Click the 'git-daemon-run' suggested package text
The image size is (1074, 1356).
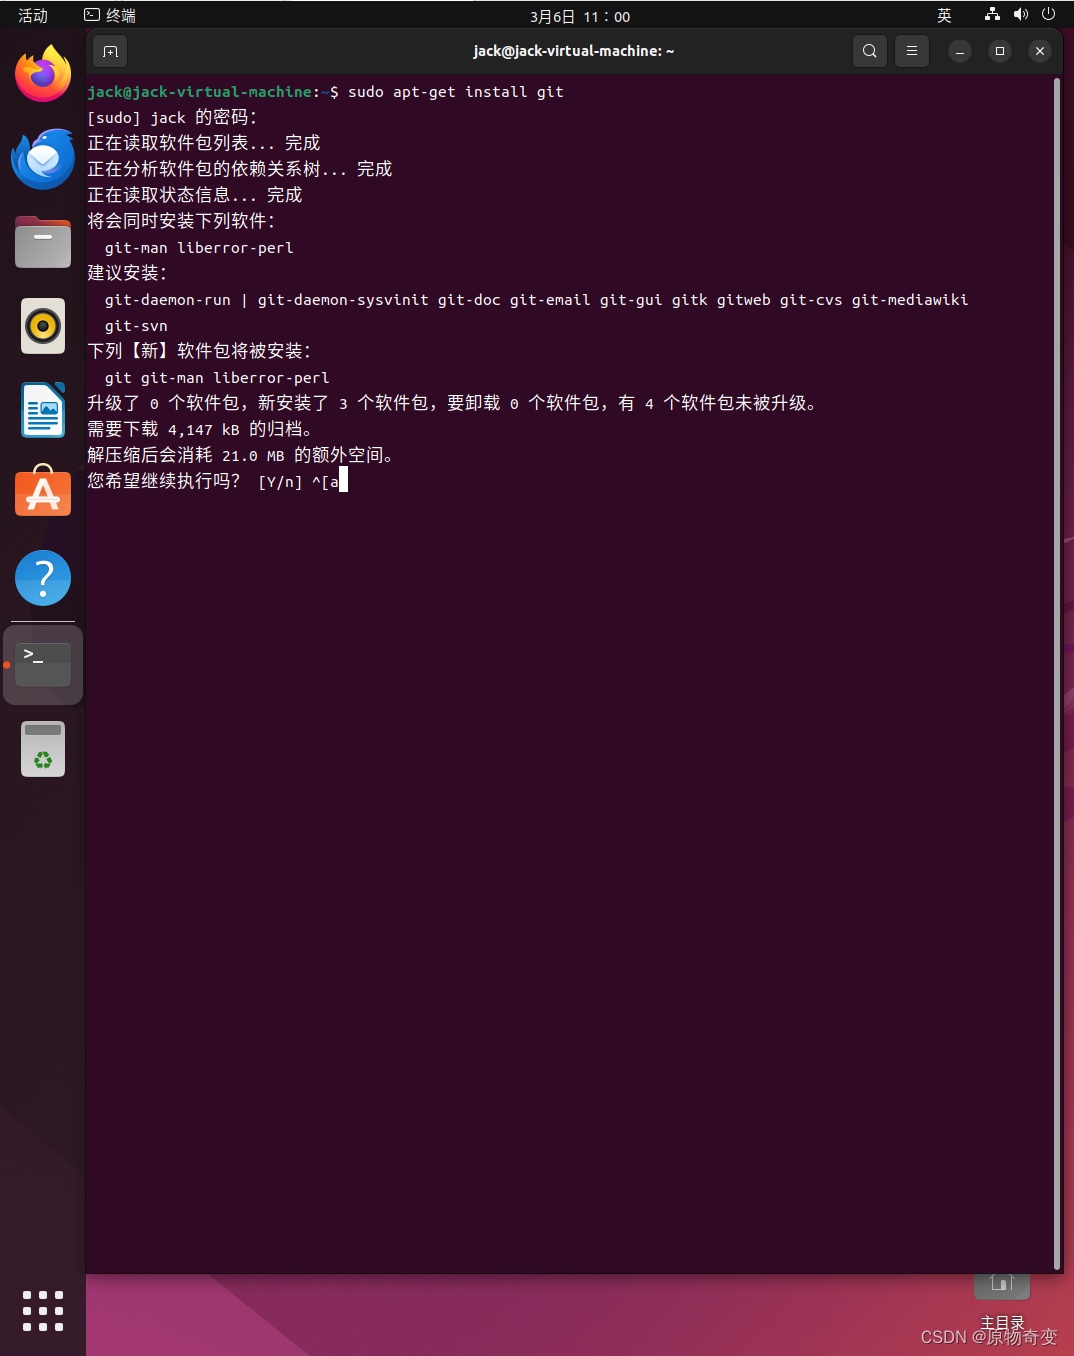coord(168,300)
